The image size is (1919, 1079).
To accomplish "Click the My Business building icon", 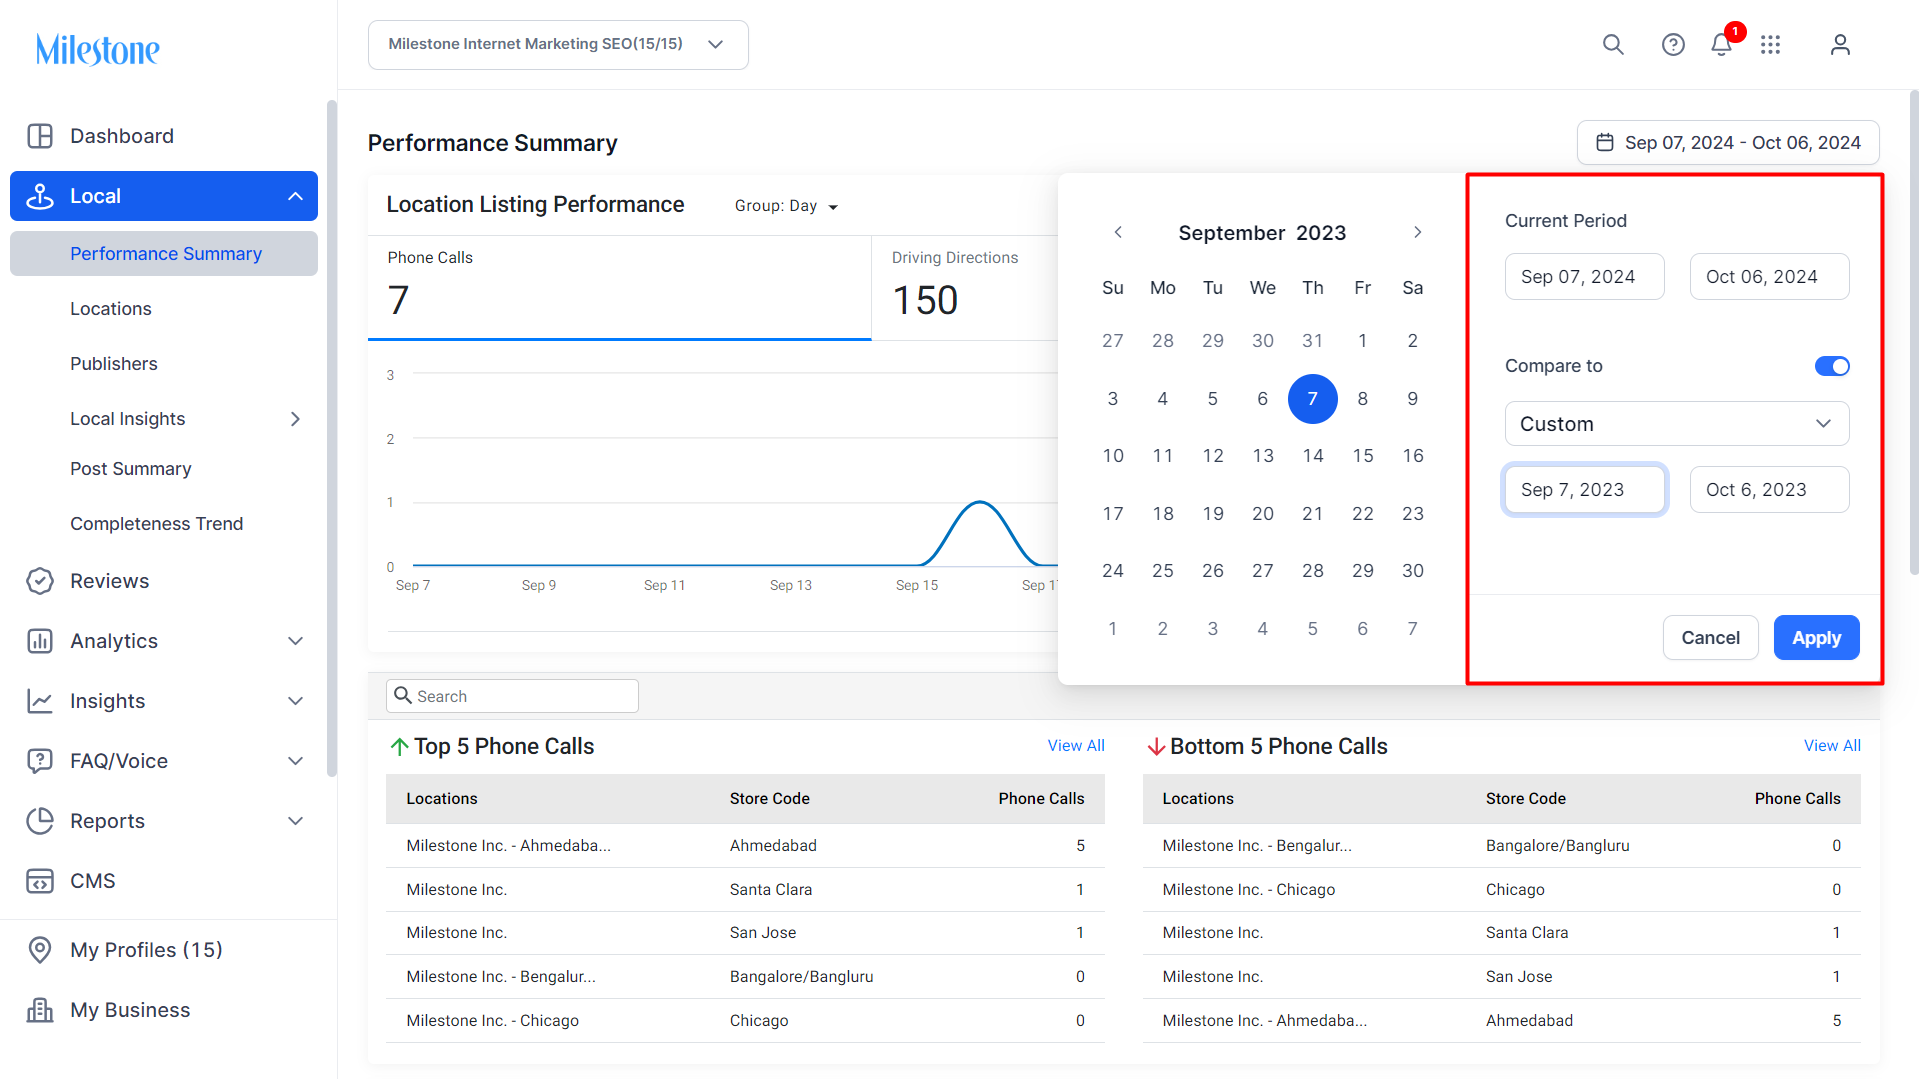I will (40, 1010).
